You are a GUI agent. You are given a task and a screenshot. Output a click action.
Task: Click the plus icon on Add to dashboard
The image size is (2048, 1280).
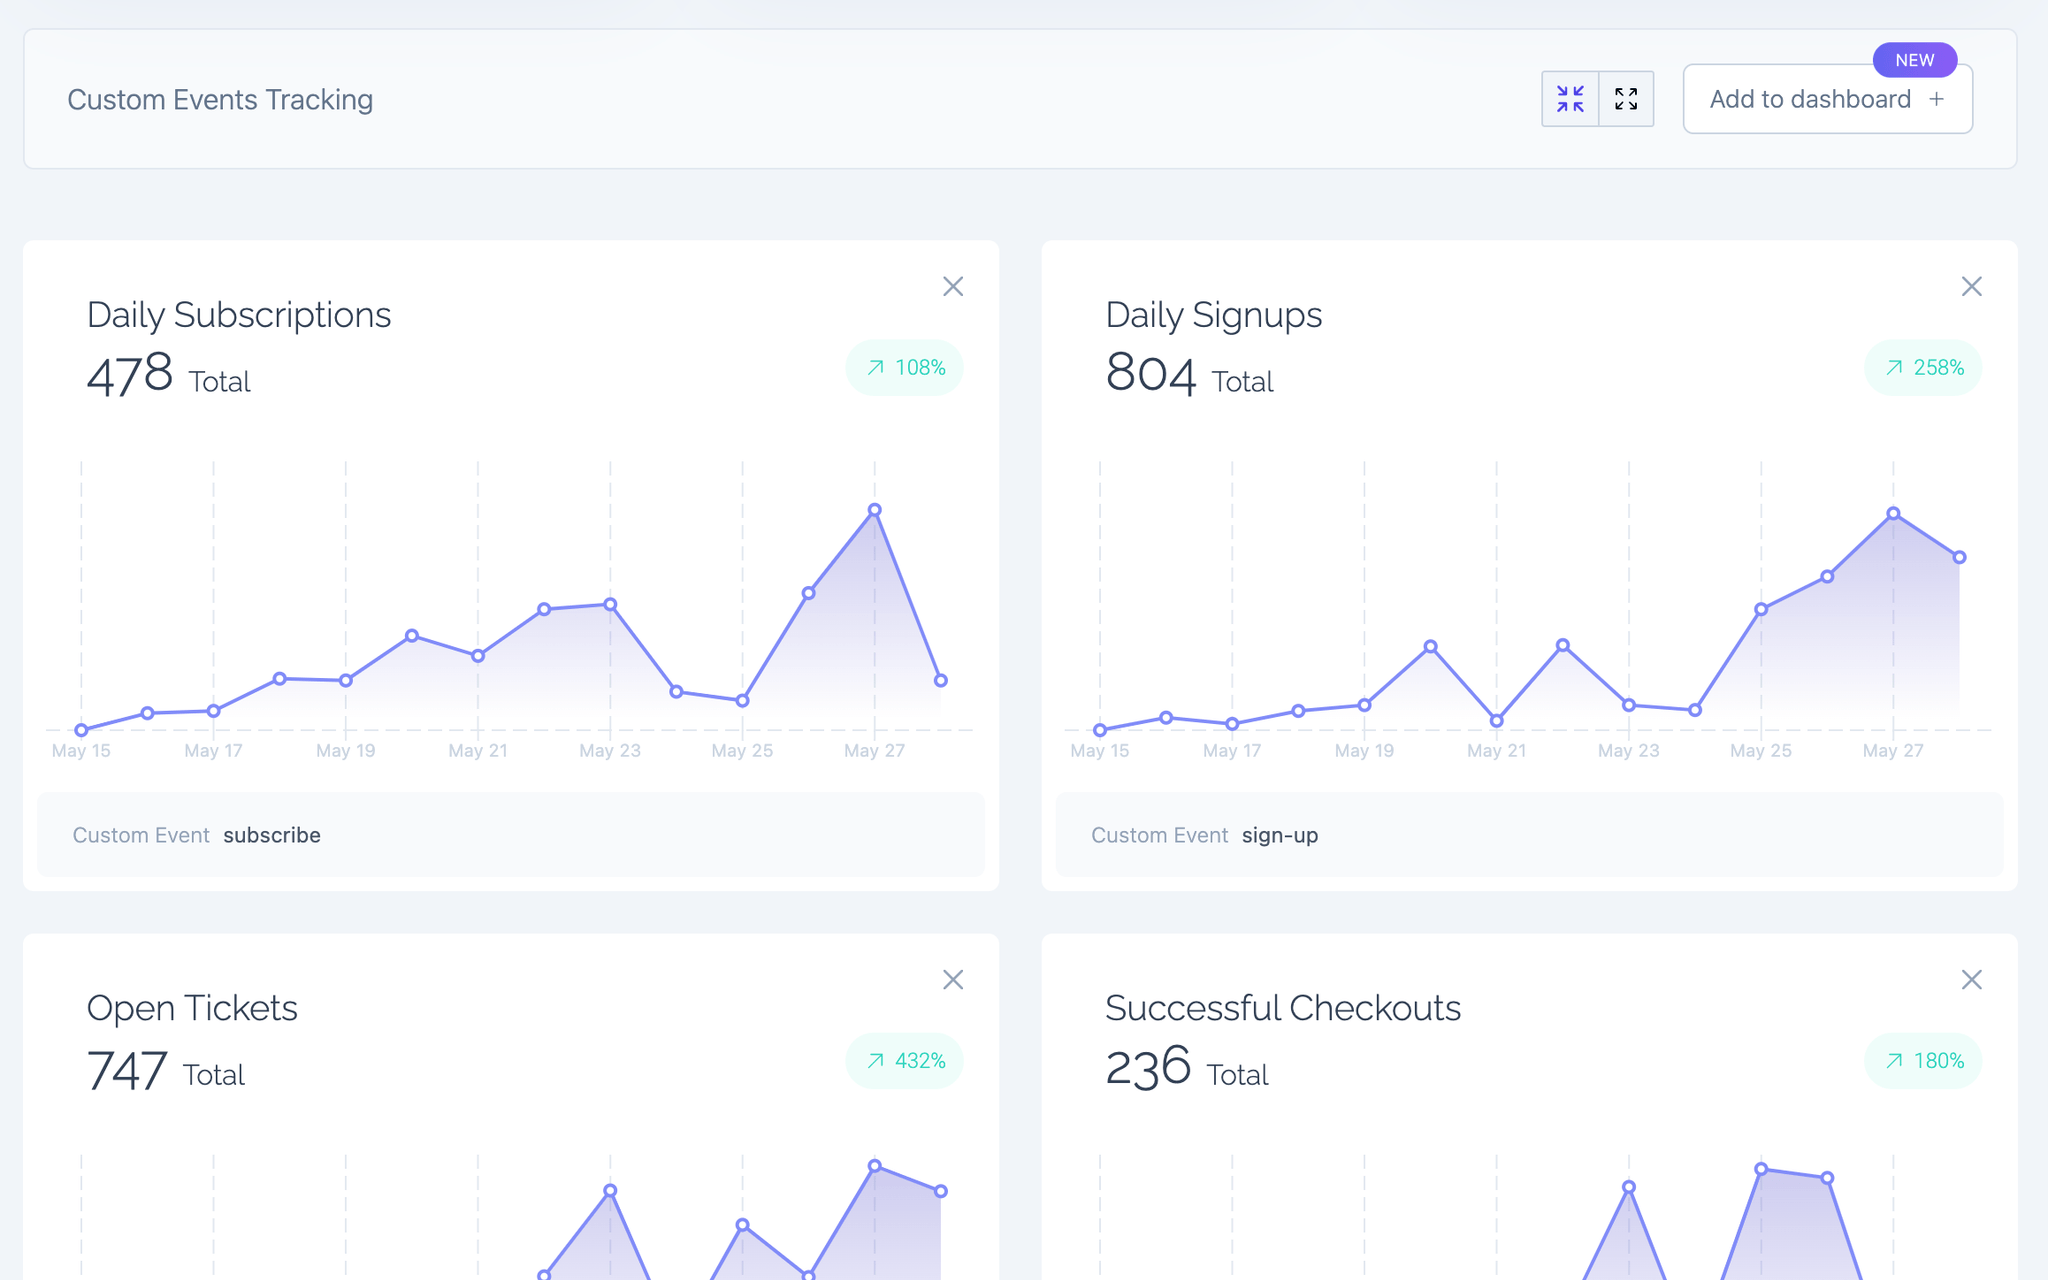tap(1937, 98)
